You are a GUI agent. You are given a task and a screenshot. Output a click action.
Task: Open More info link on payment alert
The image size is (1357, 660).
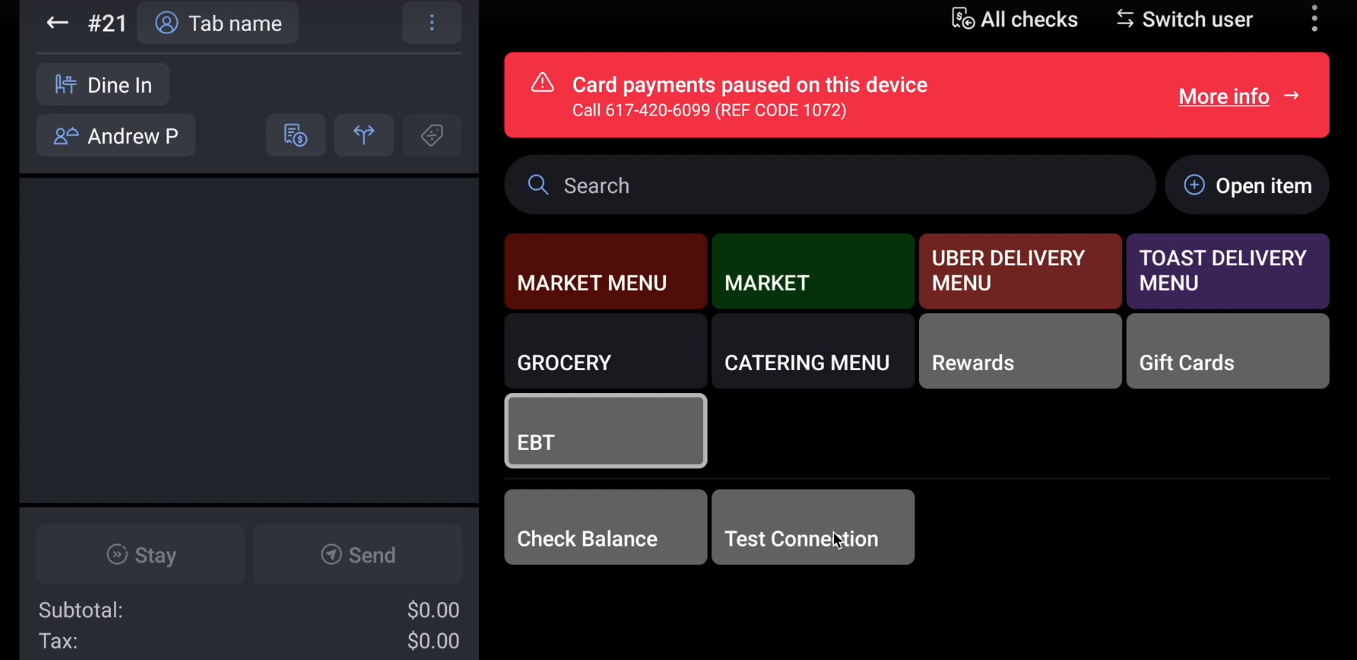click(1238, 96)
